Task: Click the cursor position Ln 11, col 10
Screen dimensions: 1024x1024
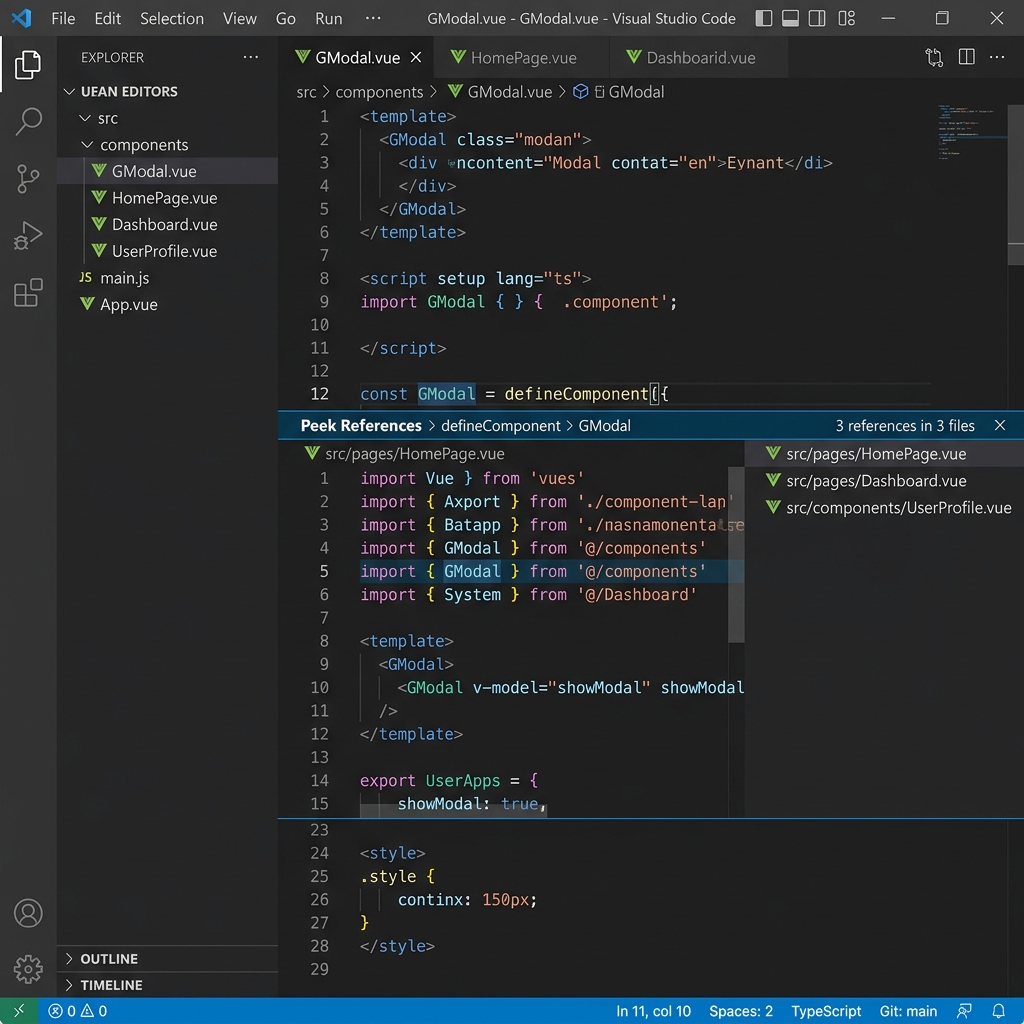Action: pyautogui.click(x=653, y=1011)
